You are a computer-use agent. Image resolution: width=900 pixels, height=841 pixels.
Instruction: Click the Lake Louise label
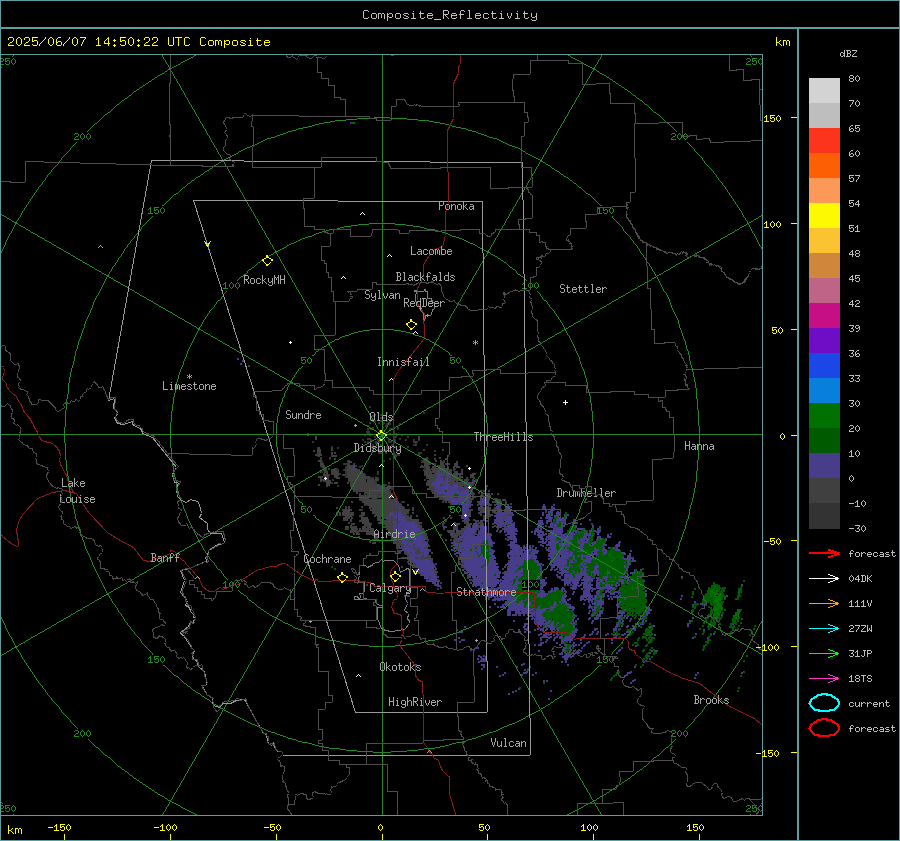(77, 491)
